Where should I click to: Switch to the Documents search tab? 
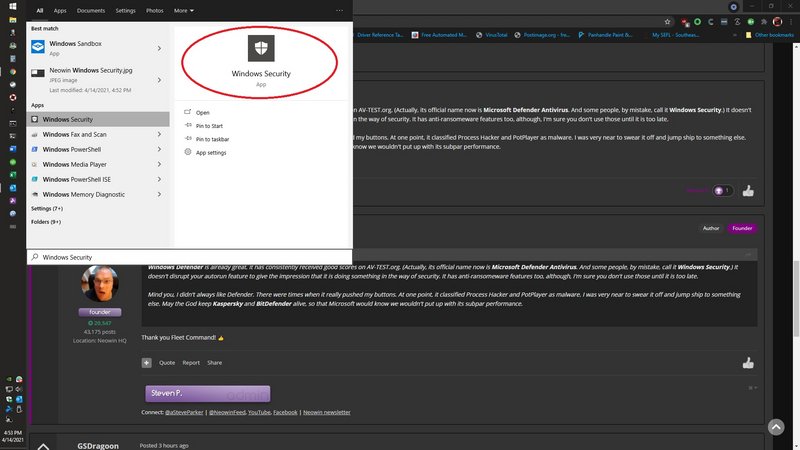(91, 10)
